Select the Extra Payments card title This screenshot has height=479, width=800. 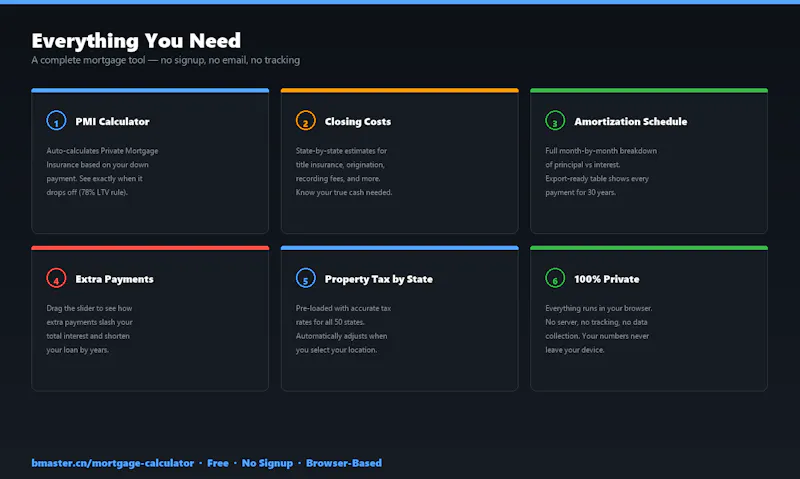tap(114, 279)
